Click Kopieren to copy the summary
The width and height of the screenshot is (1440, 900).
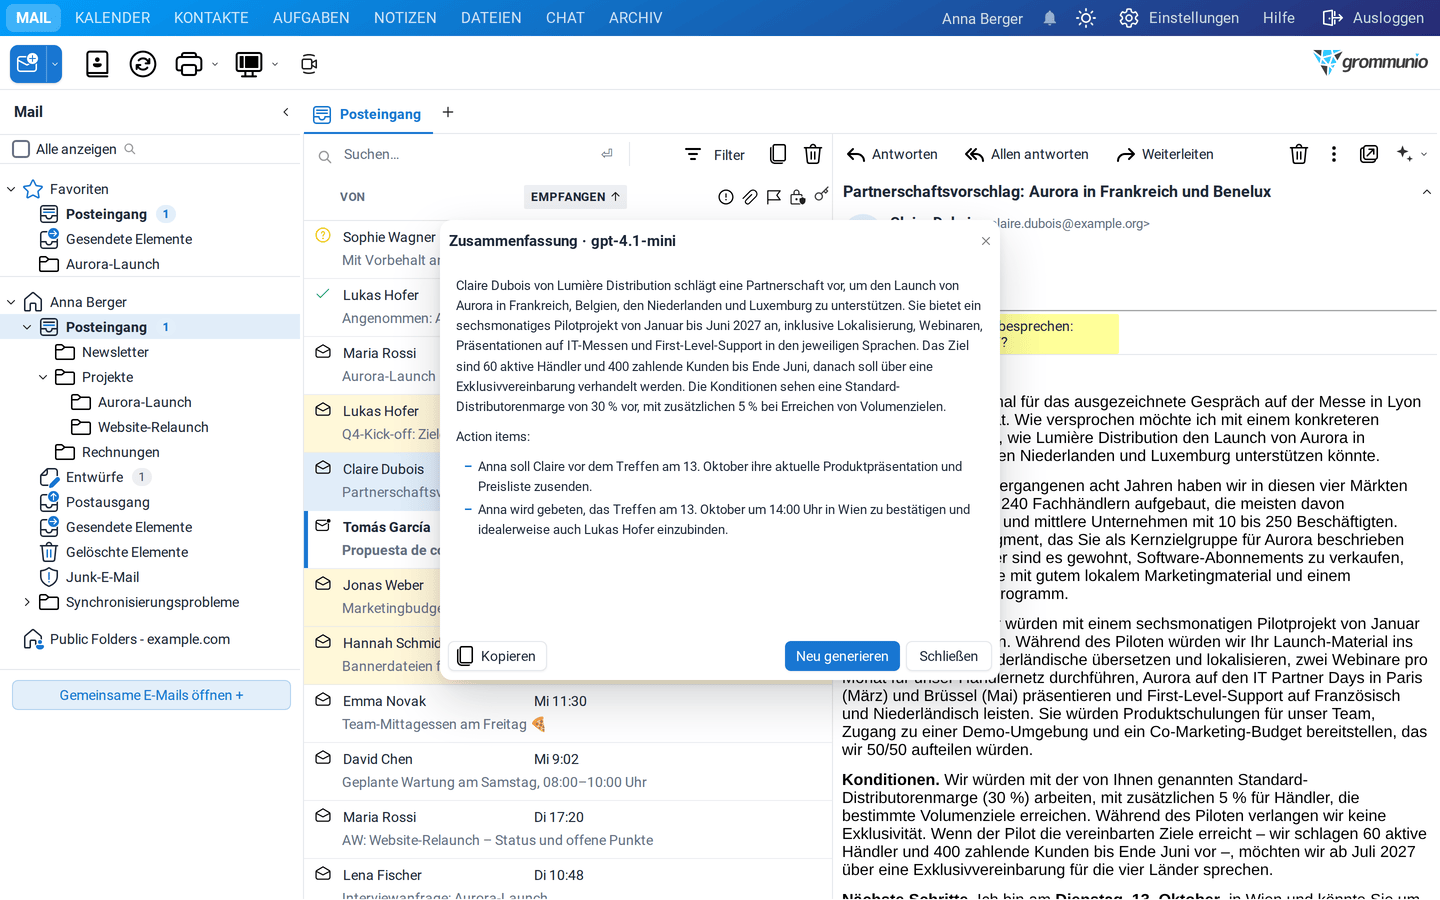point(497,656)
